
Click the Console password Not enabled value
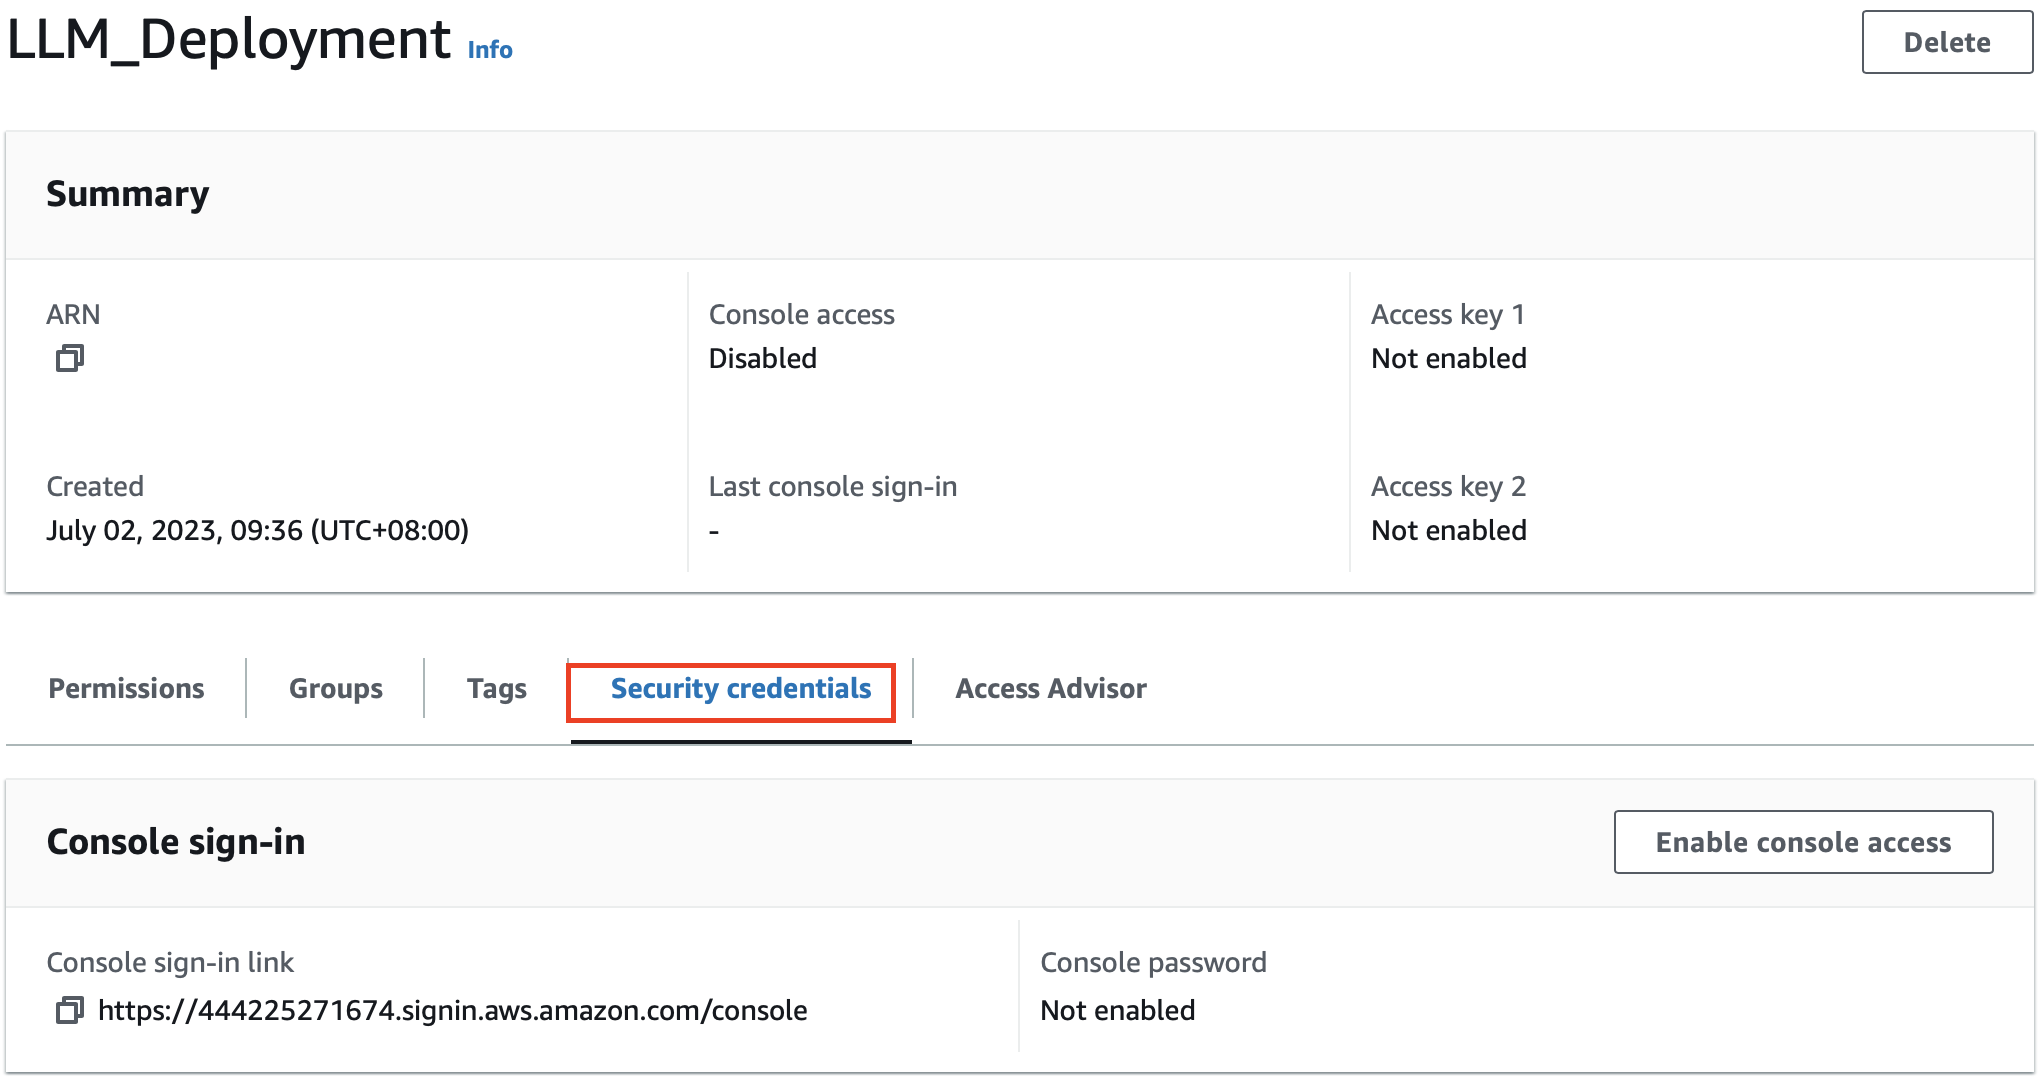click(1117, 1010)
